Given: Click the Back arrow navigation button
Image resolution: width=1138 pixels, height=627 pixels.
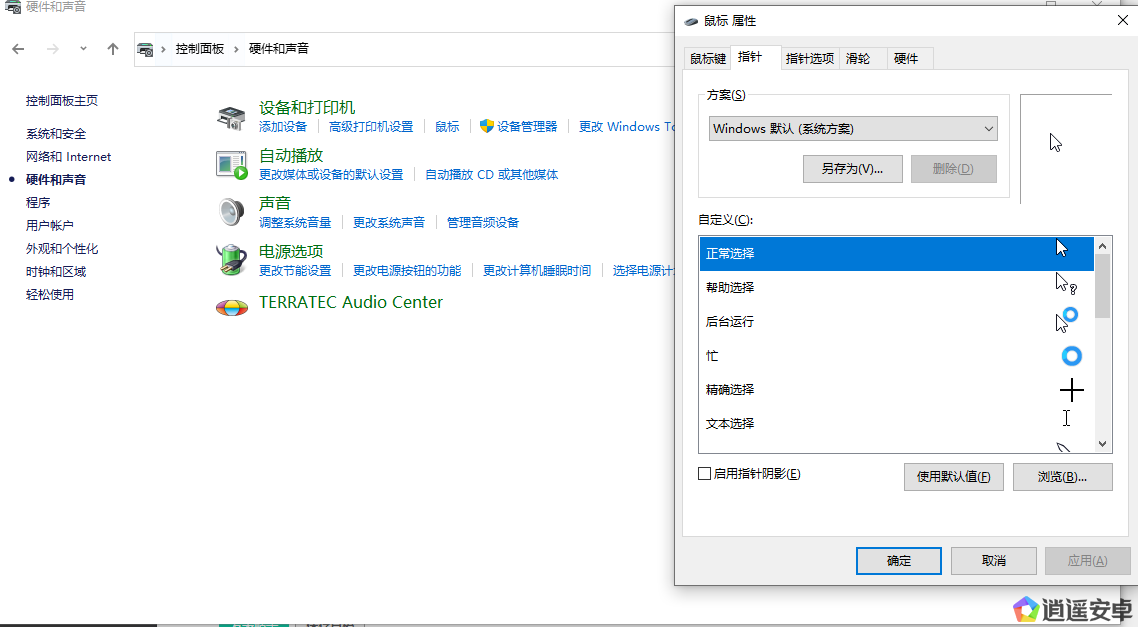Looking at the screenshot, I should 19,49.
